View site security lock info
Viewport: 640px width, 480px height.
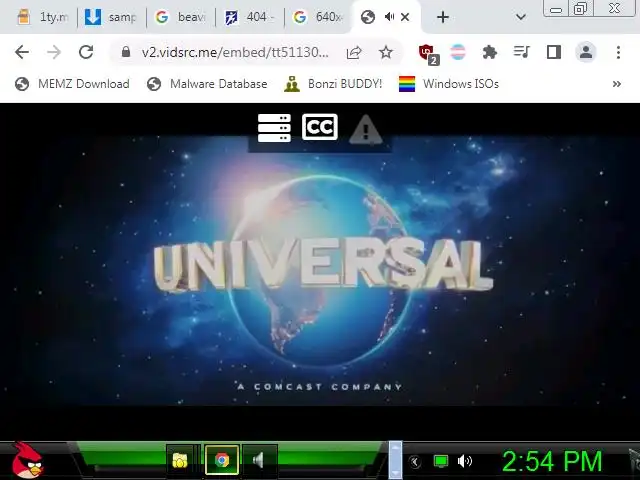126,52
